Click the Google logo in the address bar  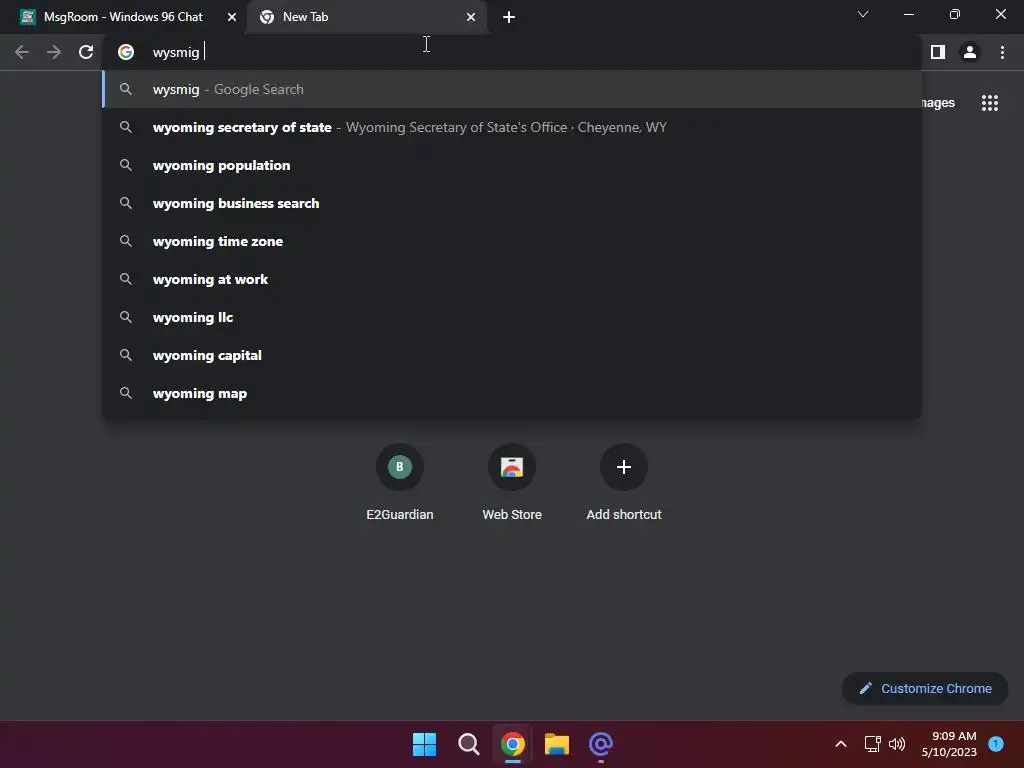[x=126, y=52]
